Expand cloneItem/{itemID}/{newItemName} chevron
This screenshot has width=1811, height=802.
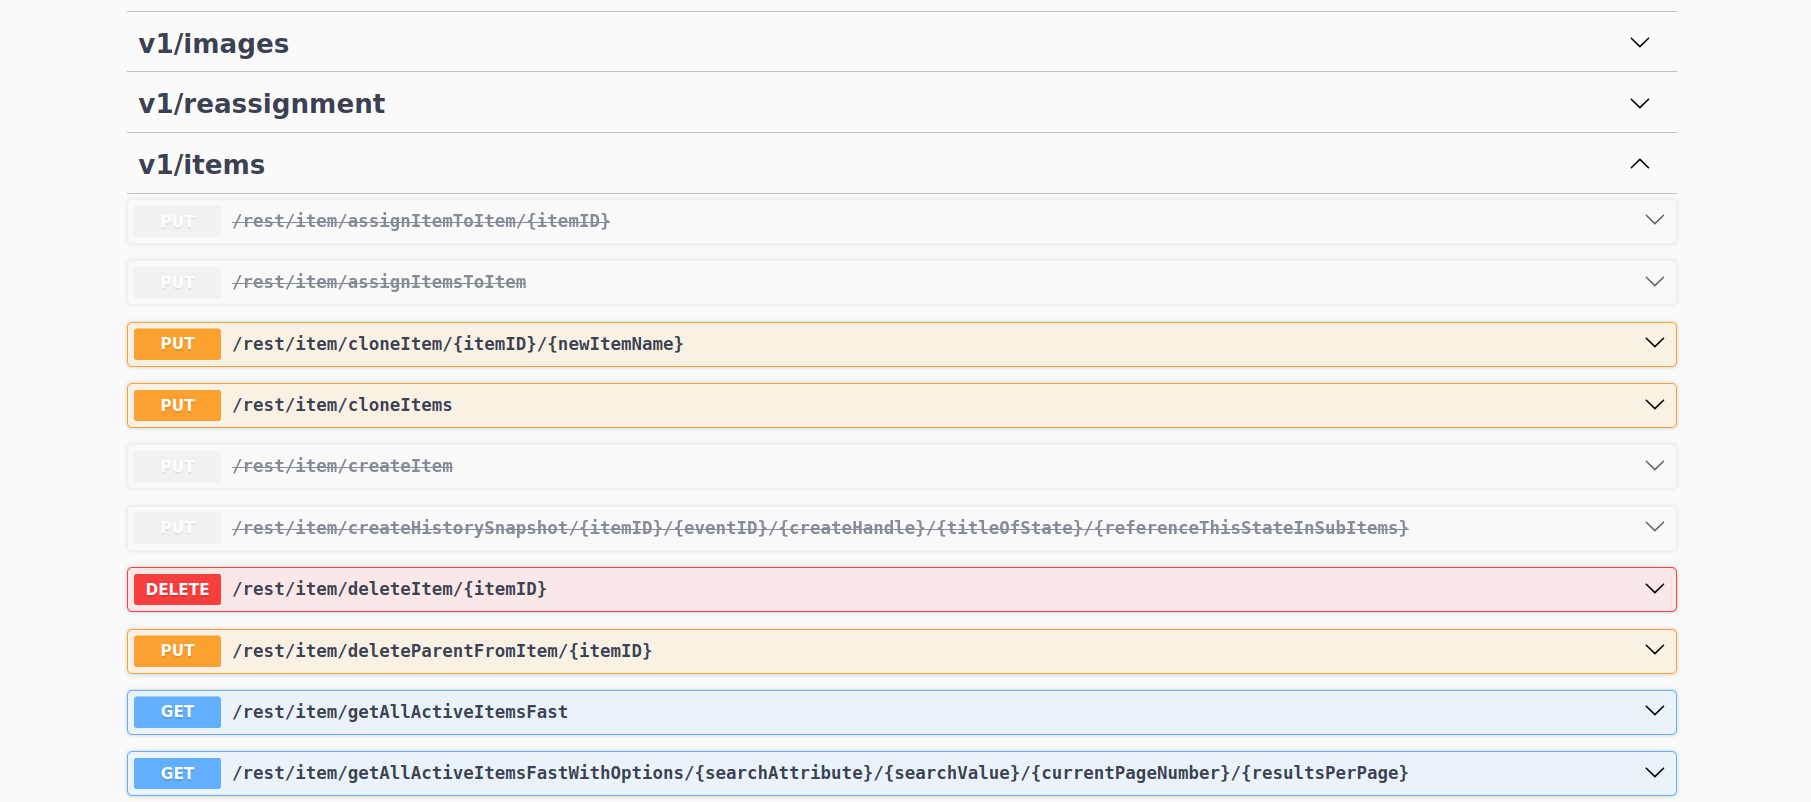click(1654, 343)
